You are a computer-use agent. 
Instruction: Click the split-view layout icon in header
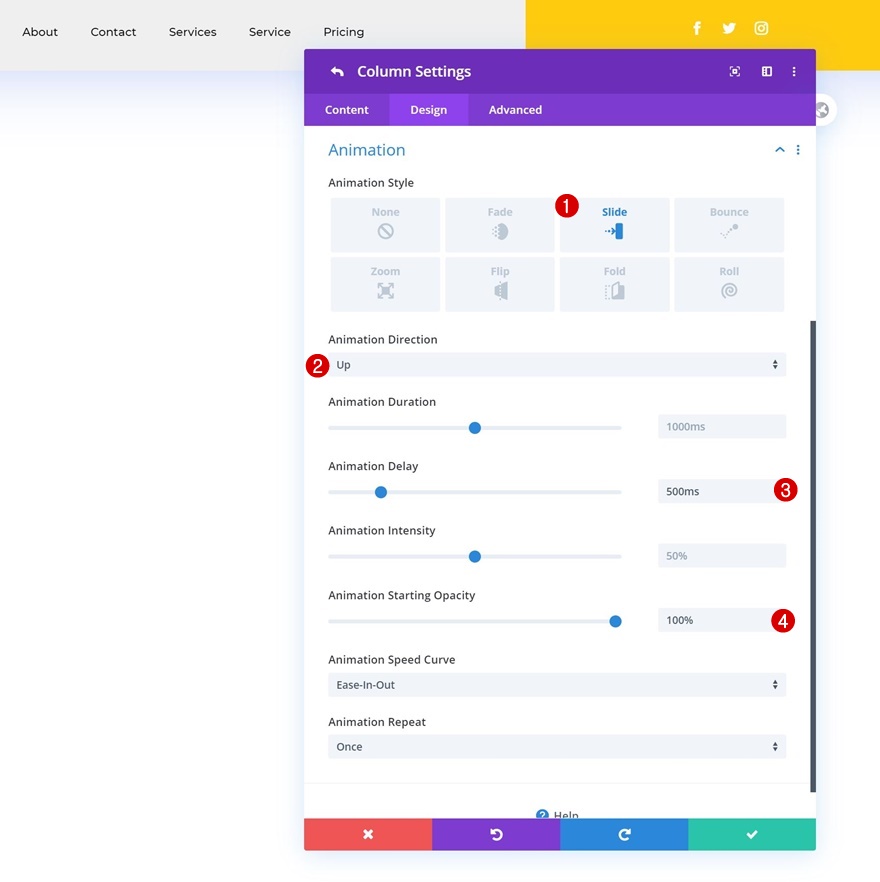point(767,71)
